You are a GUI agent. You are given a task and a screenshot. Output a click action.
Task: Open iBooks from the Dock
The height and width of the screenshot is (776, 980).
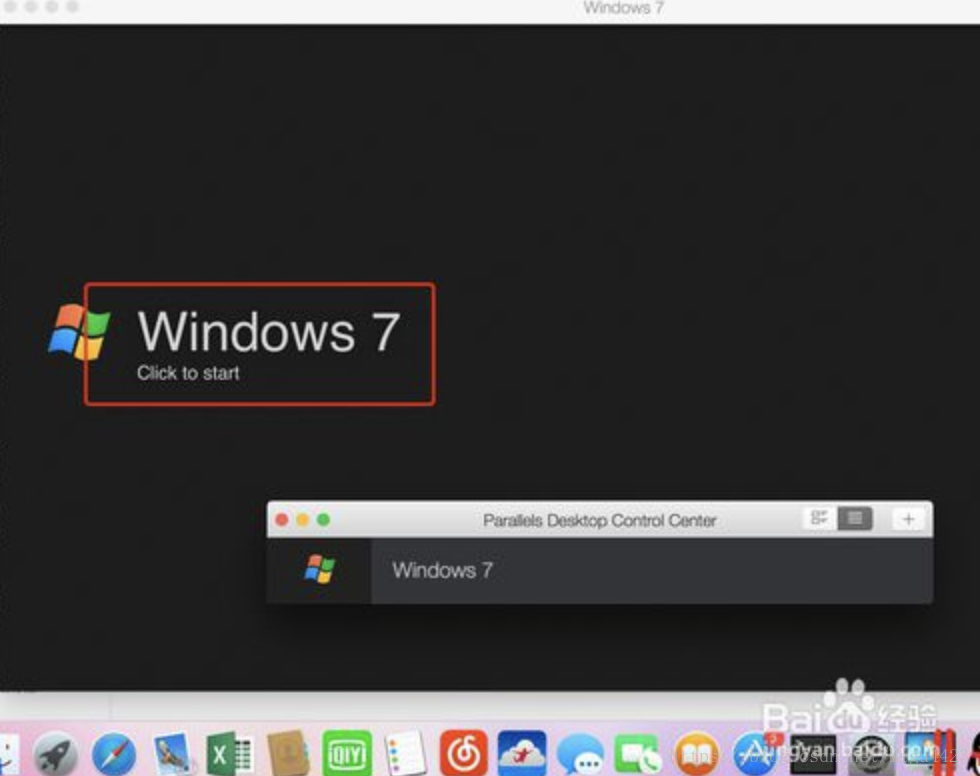(696, 754)
